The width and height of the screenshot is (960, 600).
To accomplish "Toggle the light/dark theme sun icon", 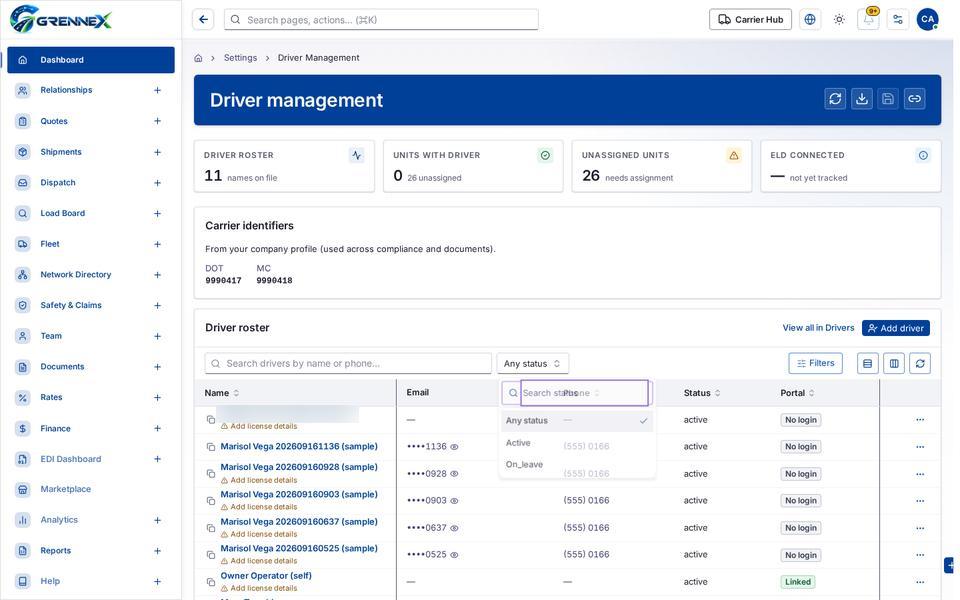I will (x=839, y=20).
